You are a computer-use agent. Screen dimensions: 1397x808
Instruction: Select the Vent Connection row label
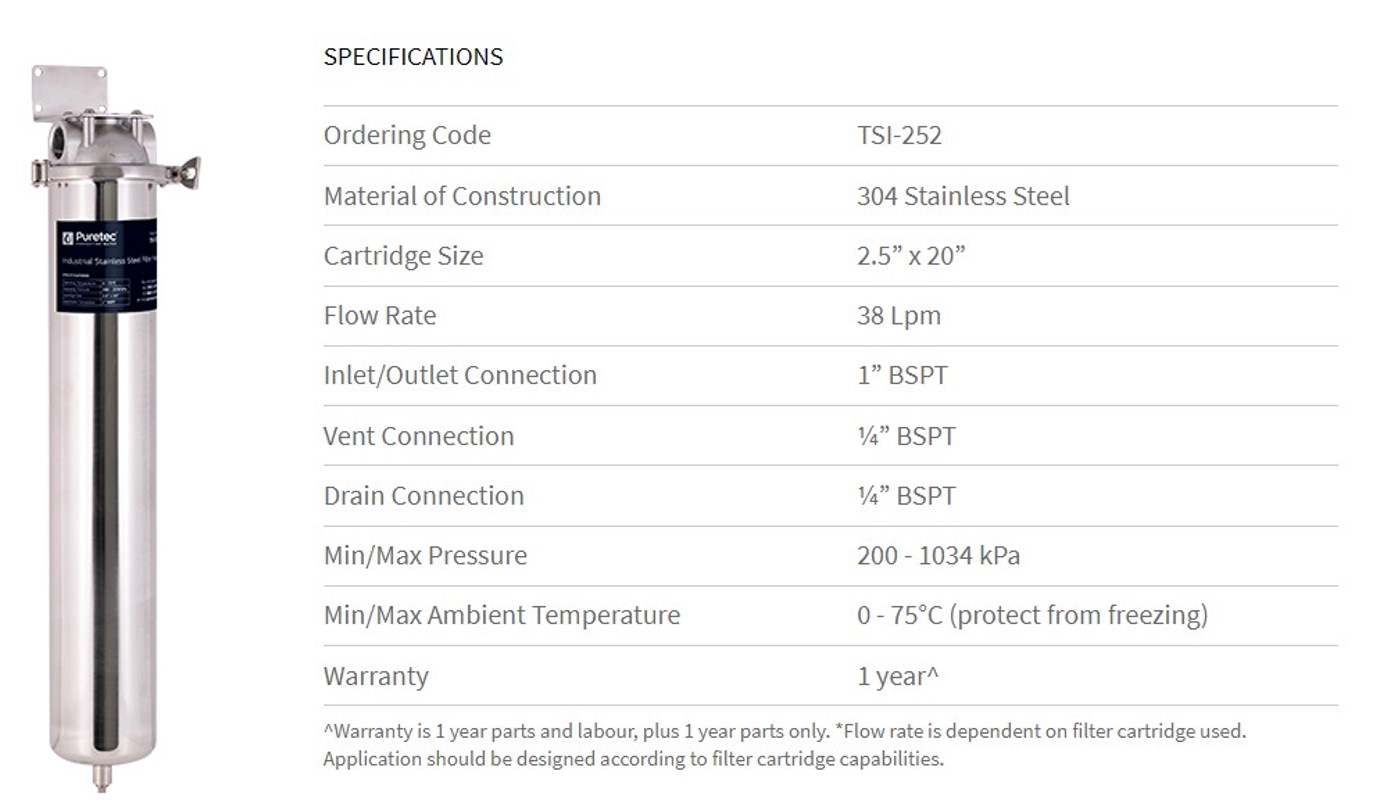pos(418,435)
